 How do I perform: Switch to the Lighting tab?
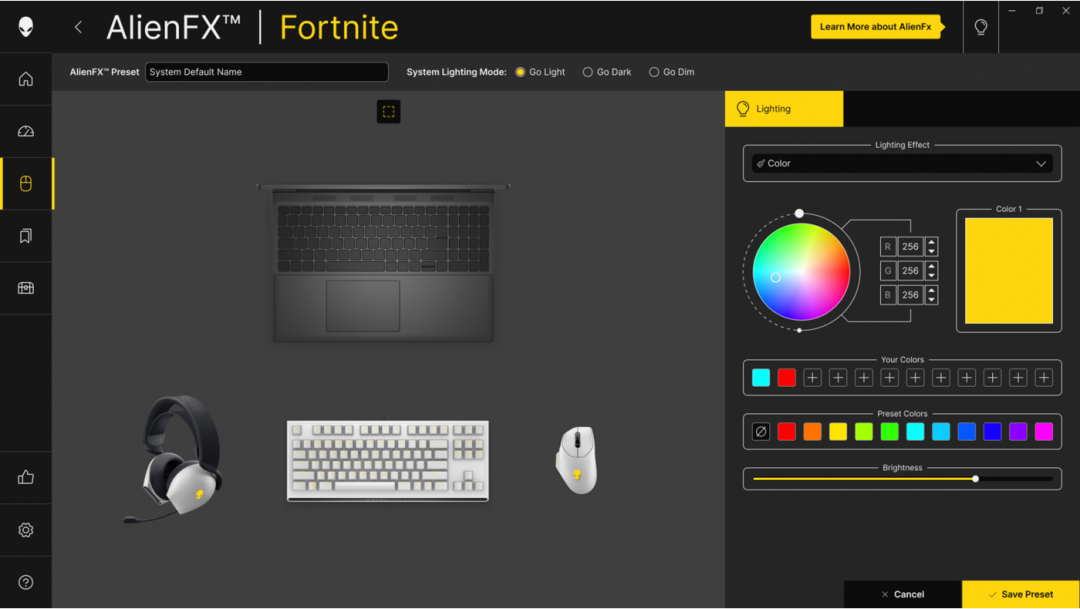point(784,109)
